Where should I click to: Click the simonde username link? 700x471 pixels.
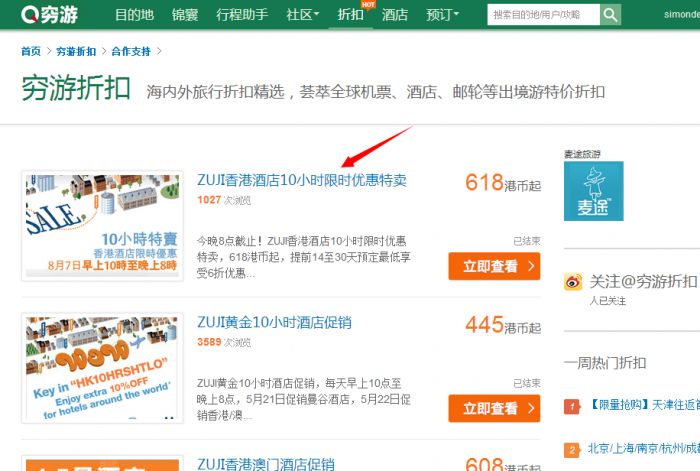coord(682,14)
